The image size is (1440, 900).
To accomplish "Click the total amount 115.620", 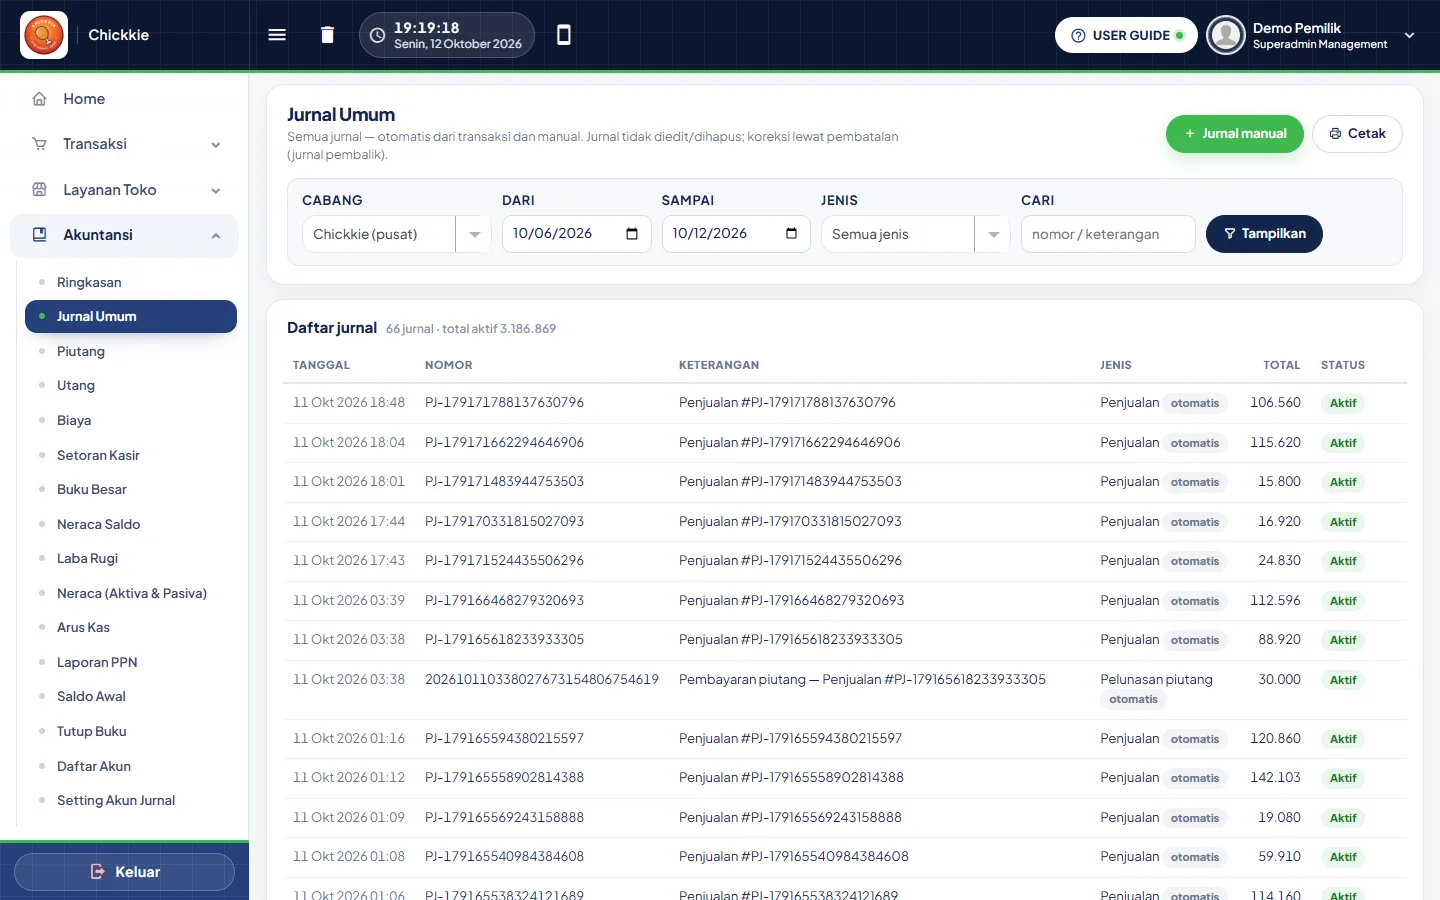I will 1275,442.
